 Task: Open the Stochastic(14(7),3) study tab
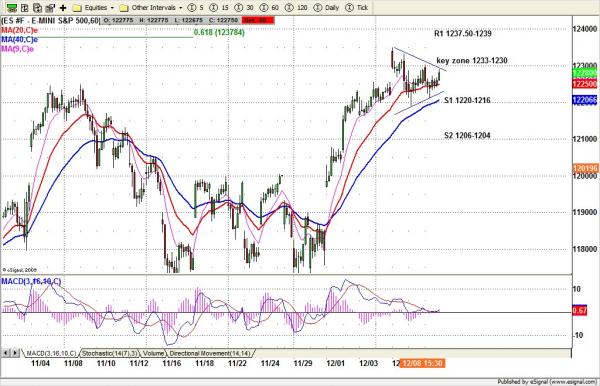pyautogui.click(x=110, y=353)
